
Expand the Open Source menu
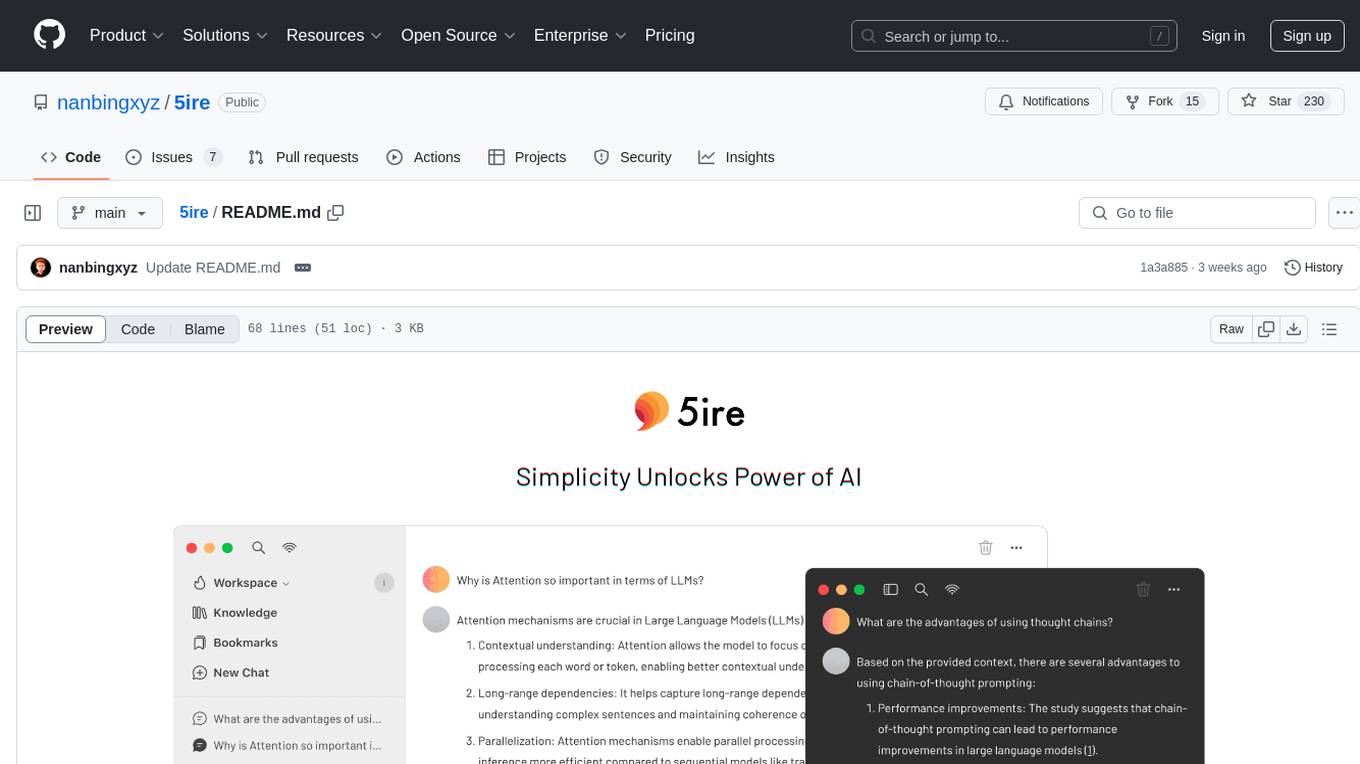tap(458, 35)
